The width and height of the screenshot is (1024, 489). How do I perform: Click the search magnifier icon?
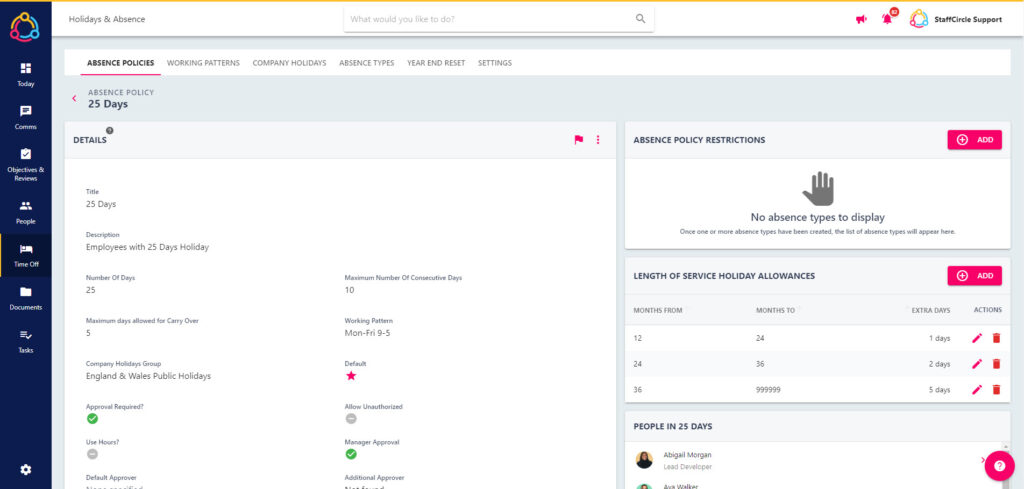(641, 19)
